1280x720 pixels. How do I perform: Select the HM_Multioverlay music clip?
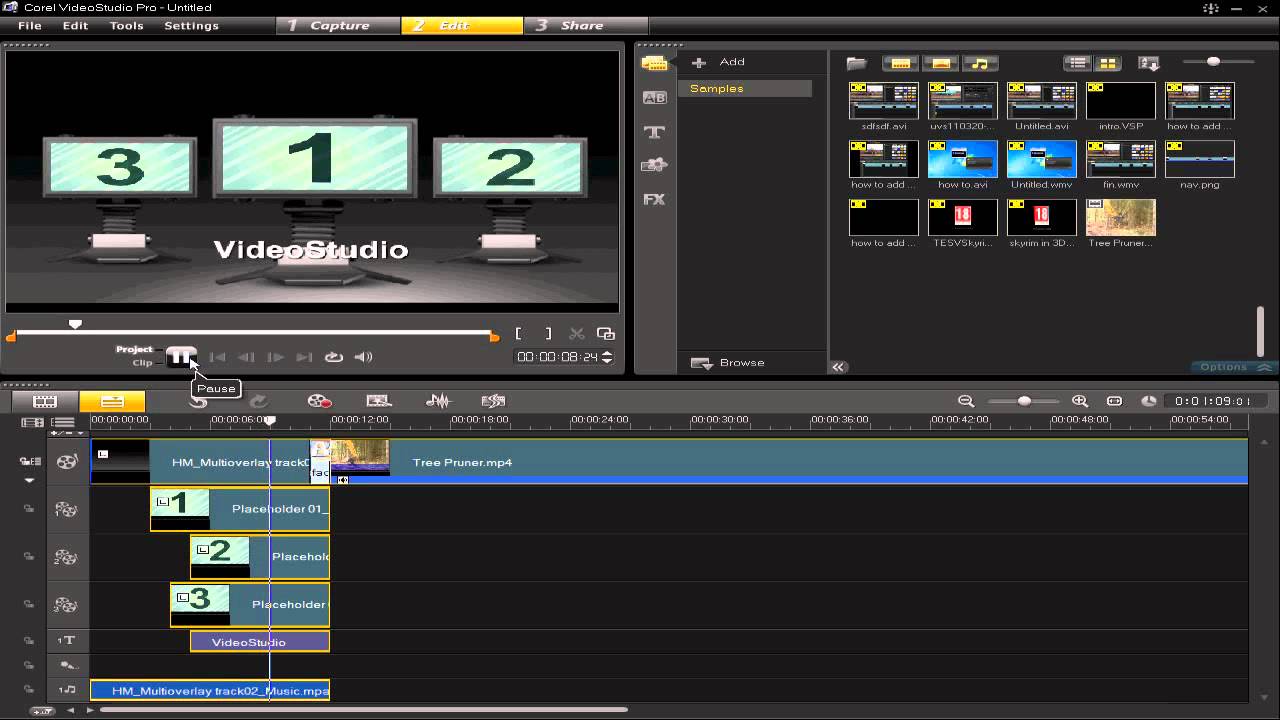coord(210,690)
